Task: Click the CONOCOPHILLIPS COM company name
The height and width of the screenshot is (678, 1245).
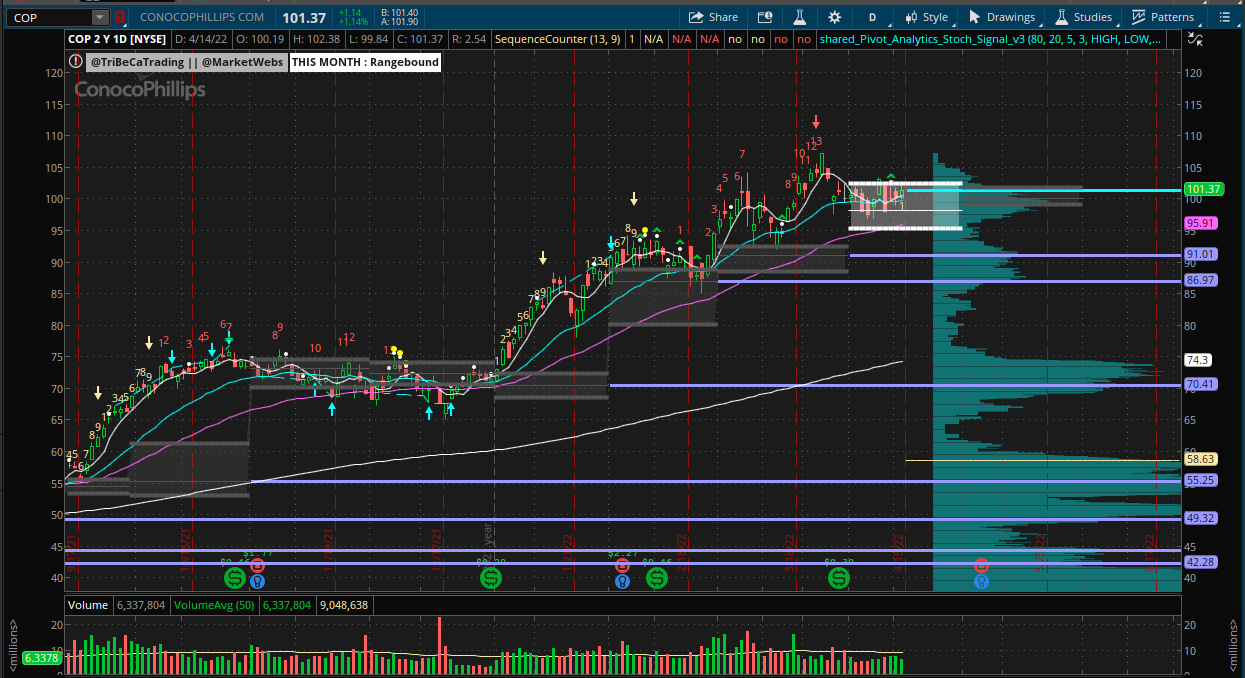Action: (x=202, y=17)
